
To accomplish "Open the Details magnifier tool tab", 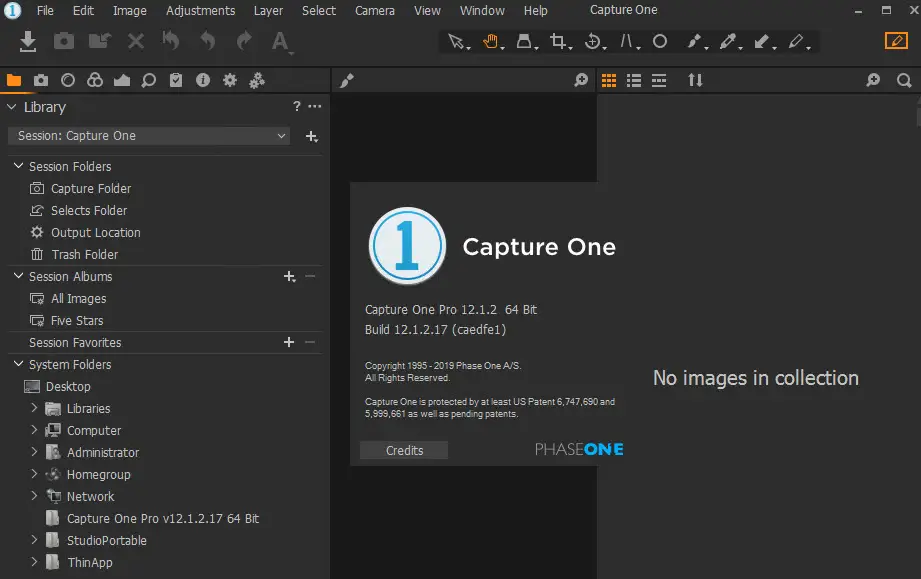I will (149, 80).
